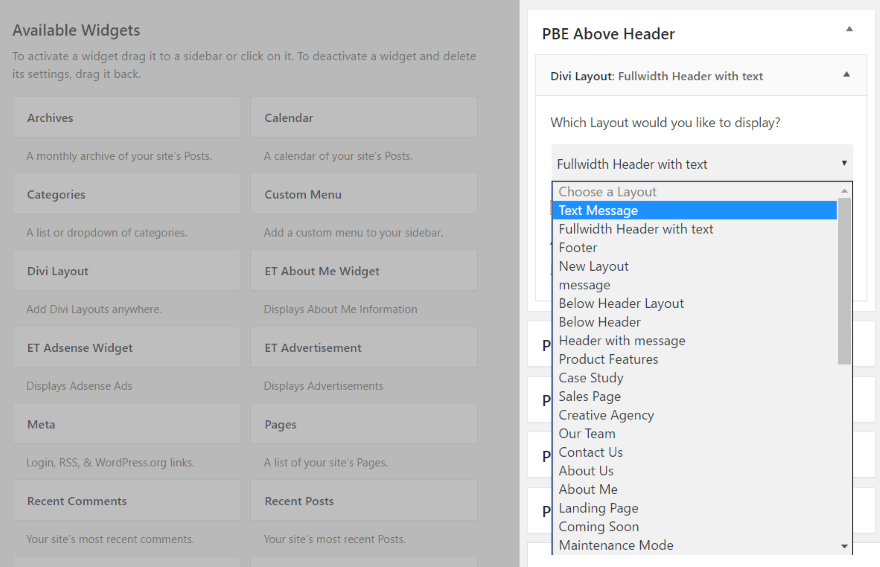Viewport: 880px width, 567px height.
Task: Click the dropdown list scroll up arrow
Action: point(844,191)
